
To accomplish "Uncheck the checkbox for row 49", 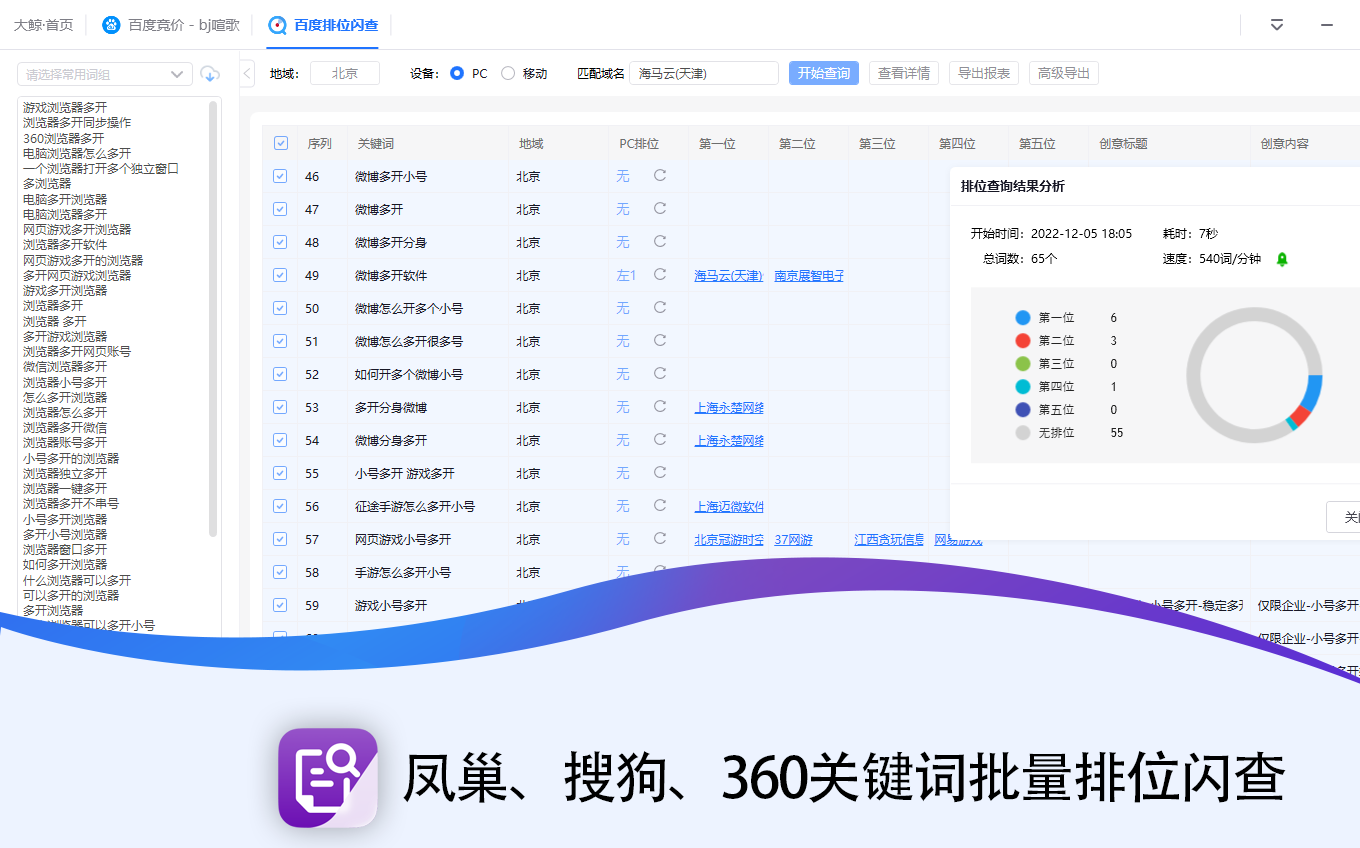I will pos(280,275).
